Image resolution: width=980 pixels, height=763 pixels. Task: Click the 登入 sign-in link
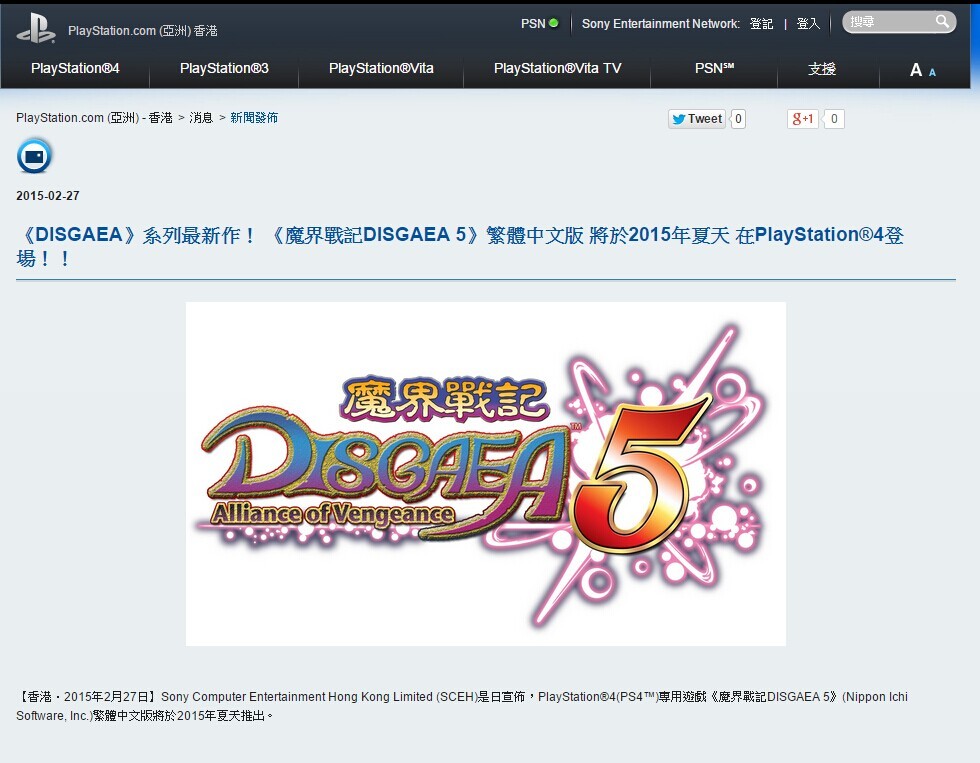(808, 24)
